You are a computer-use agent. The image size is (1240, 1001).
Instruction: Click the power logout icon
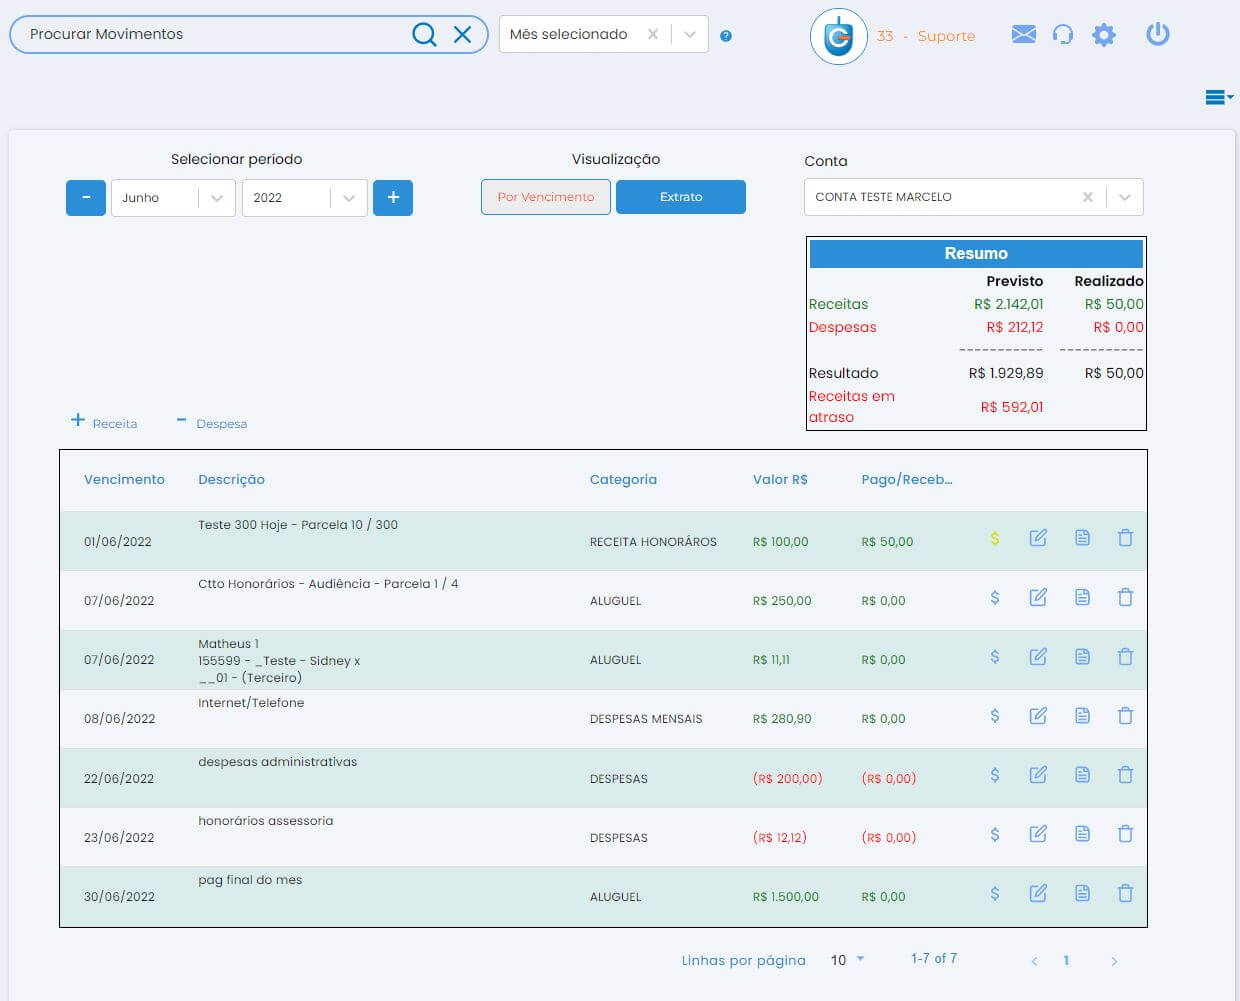pos(1157,34)
